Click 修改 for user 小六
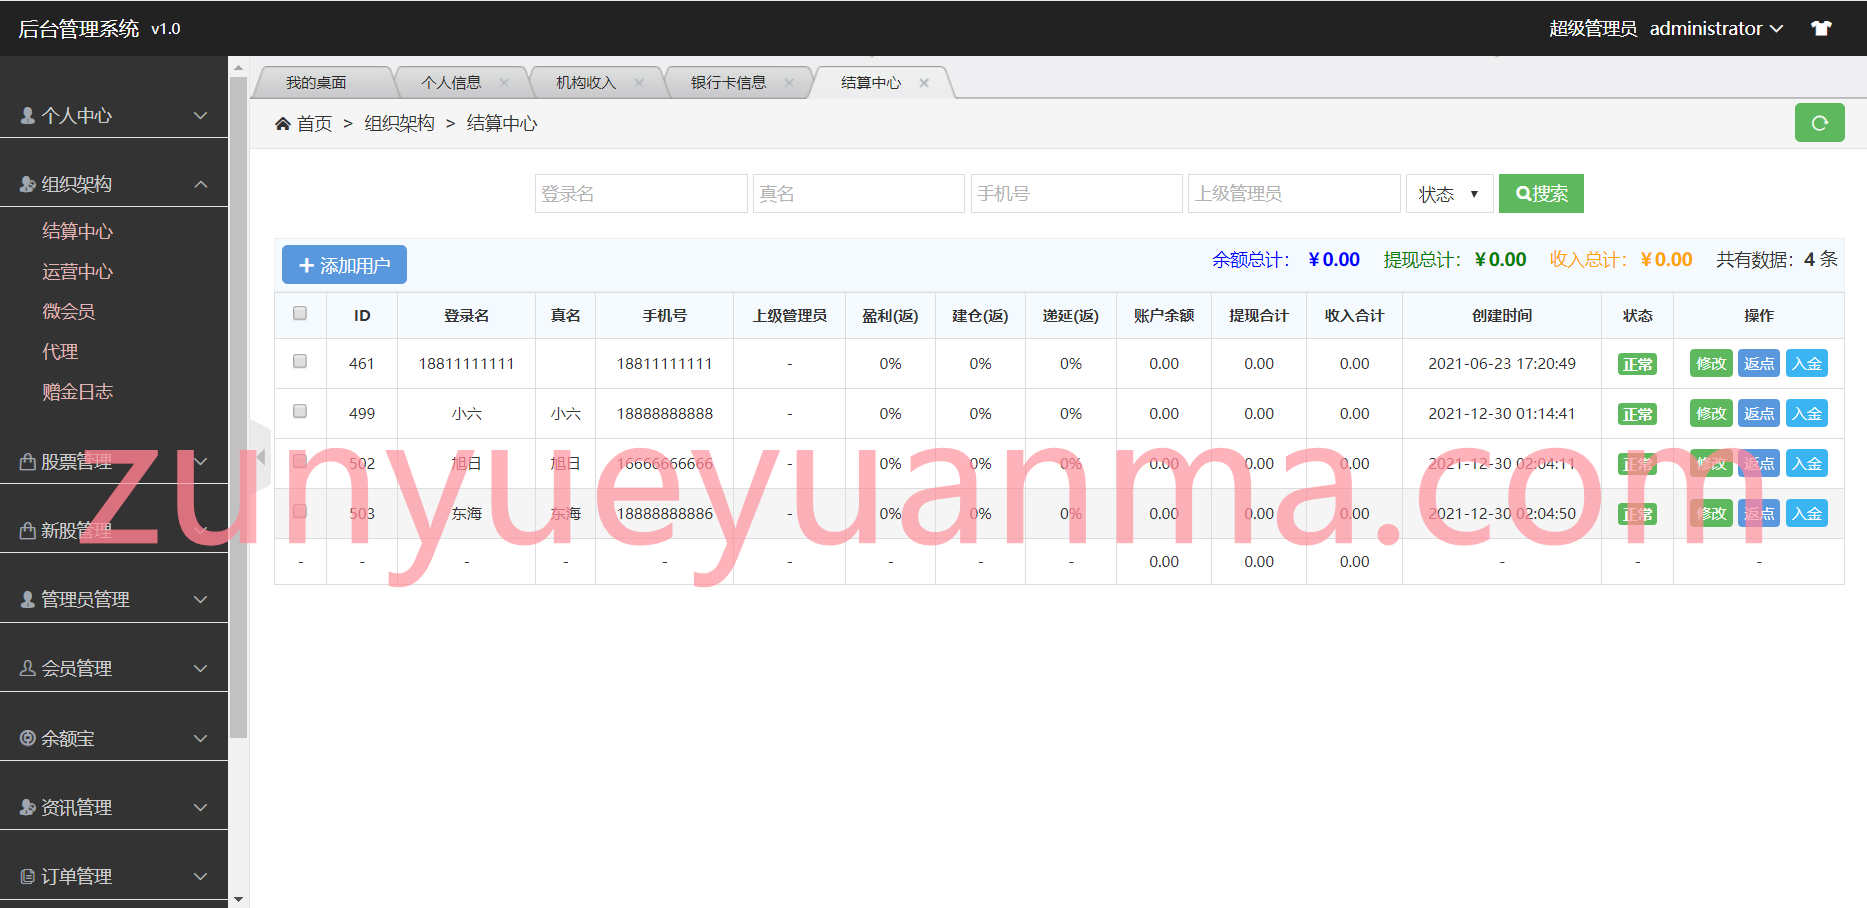This screenshot has width=1867, height=908. coord(1711,414)
